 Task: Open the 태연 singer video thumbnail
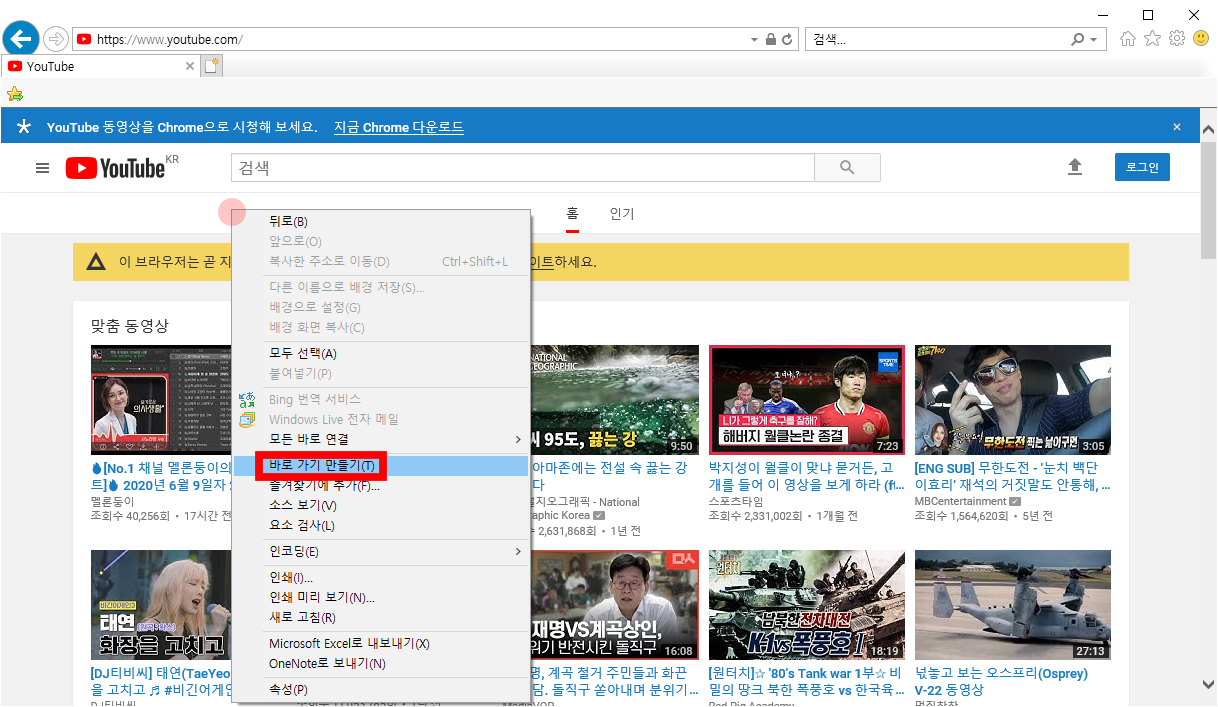[x=161, y=604]
